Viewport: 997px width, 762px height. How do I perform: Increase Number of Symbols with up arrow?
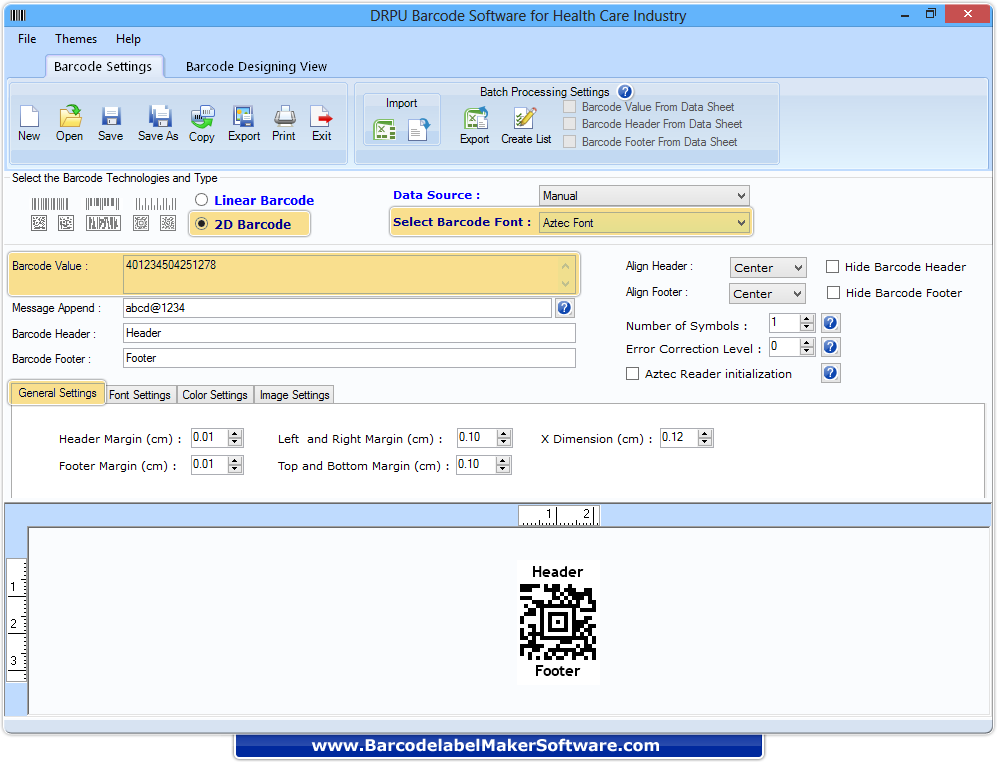pyautogui.click(x=807, y=319)
